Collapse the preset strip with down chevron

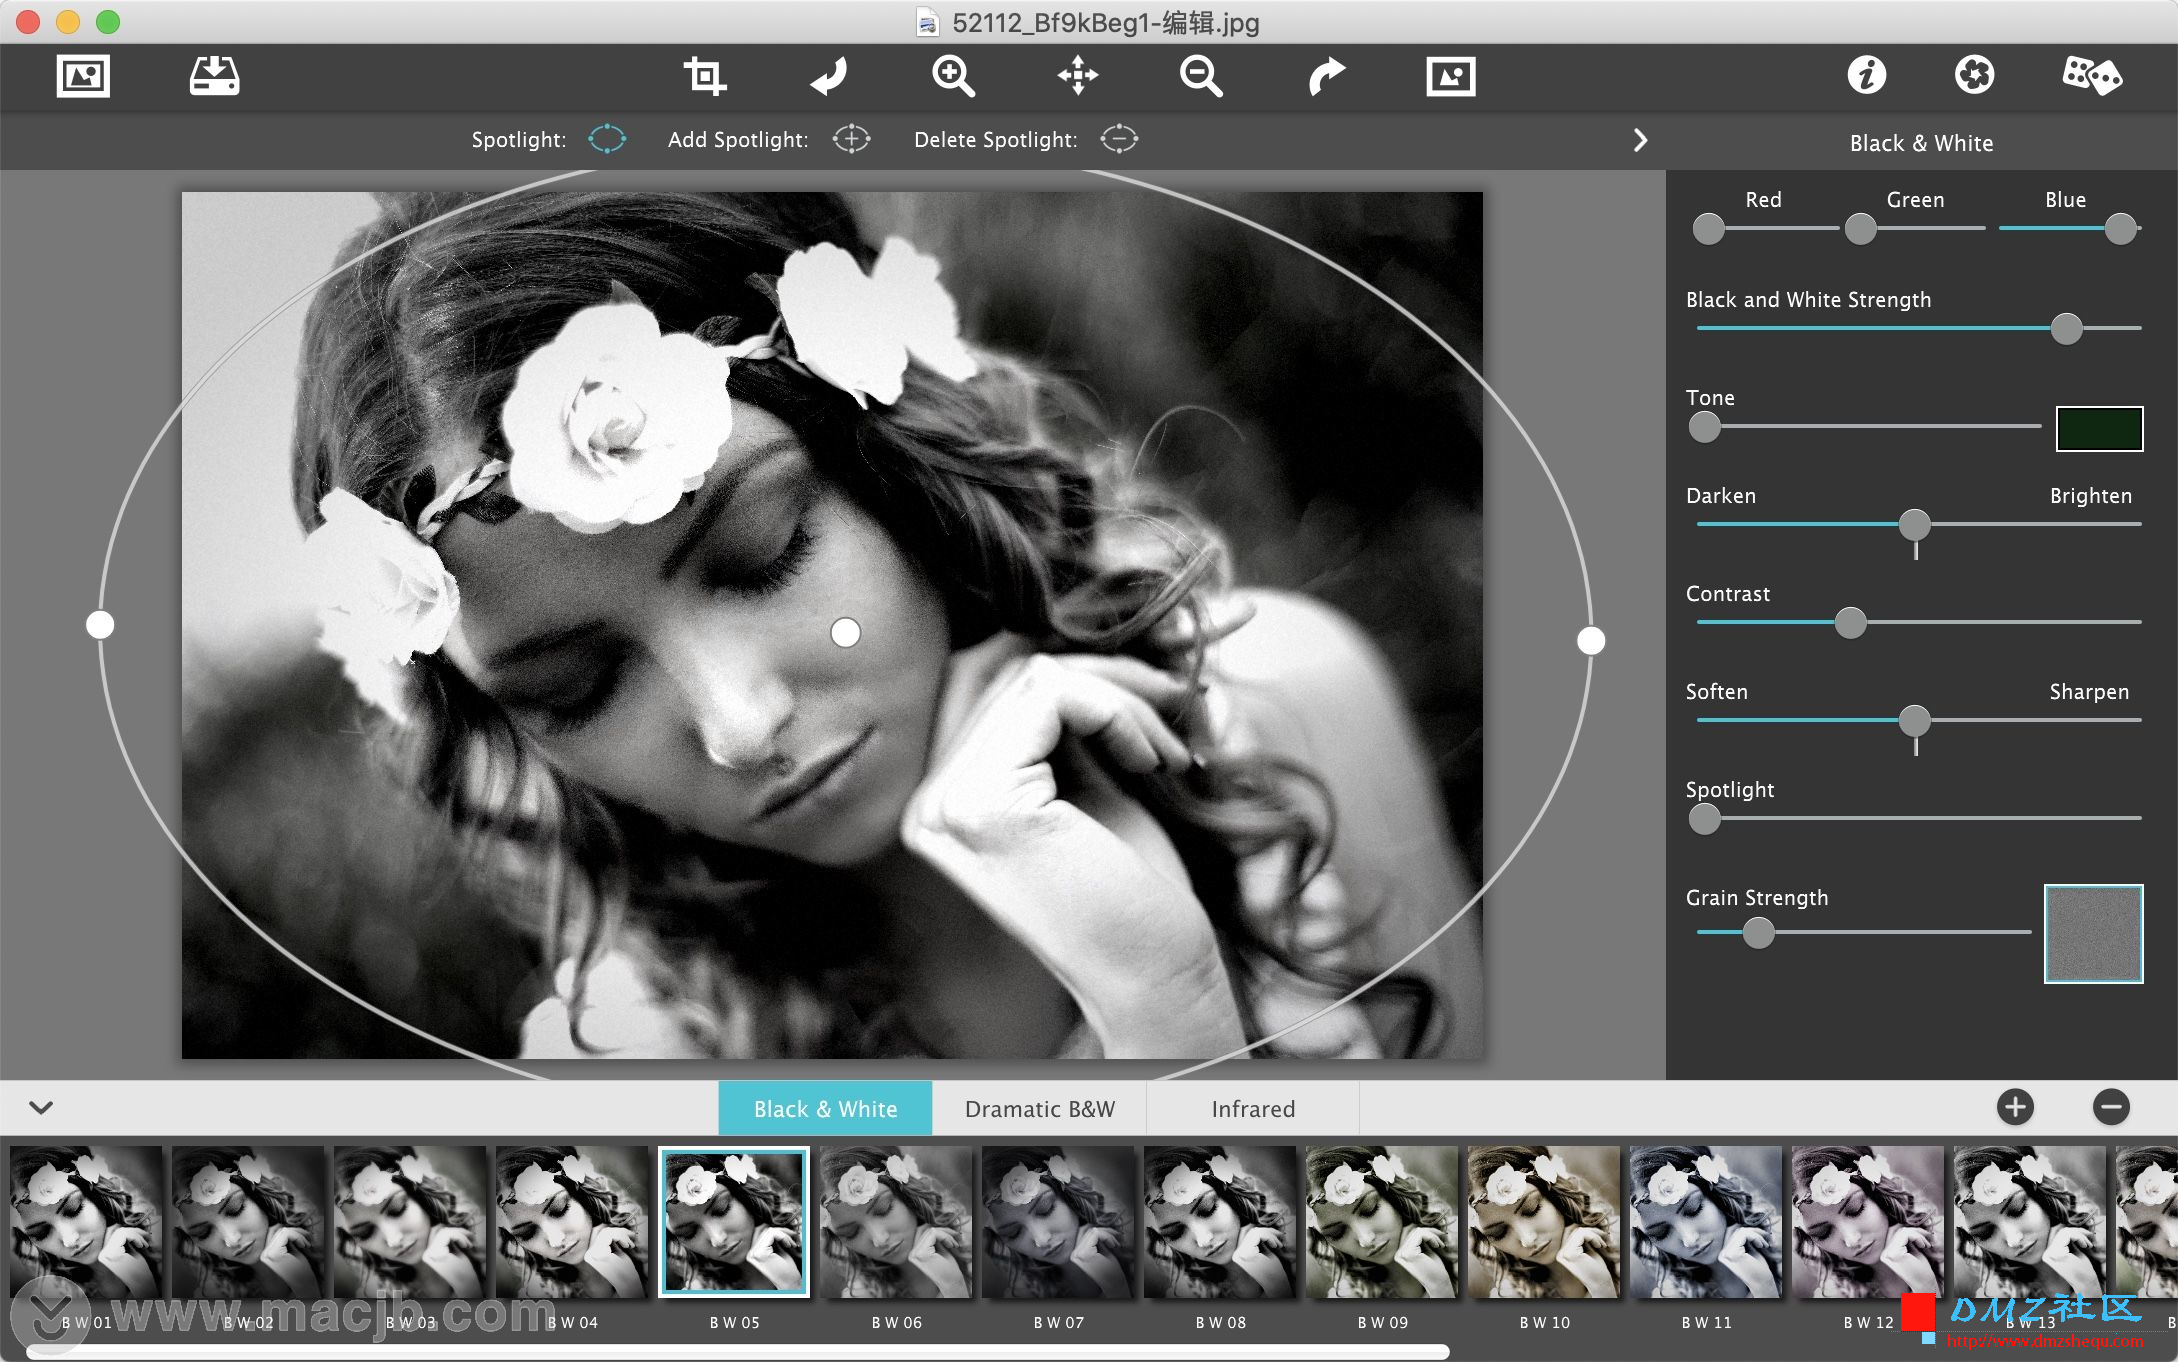41,1107
